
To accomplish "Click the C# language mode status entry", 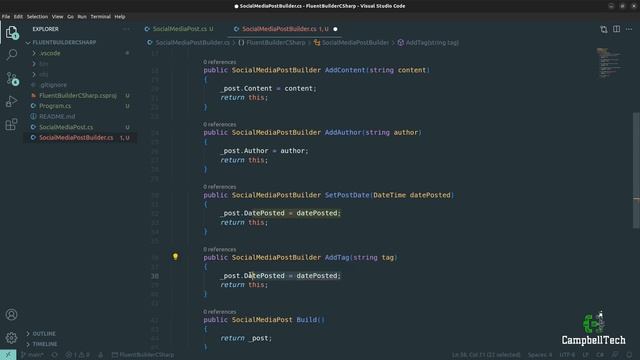I will click(600, 355).
